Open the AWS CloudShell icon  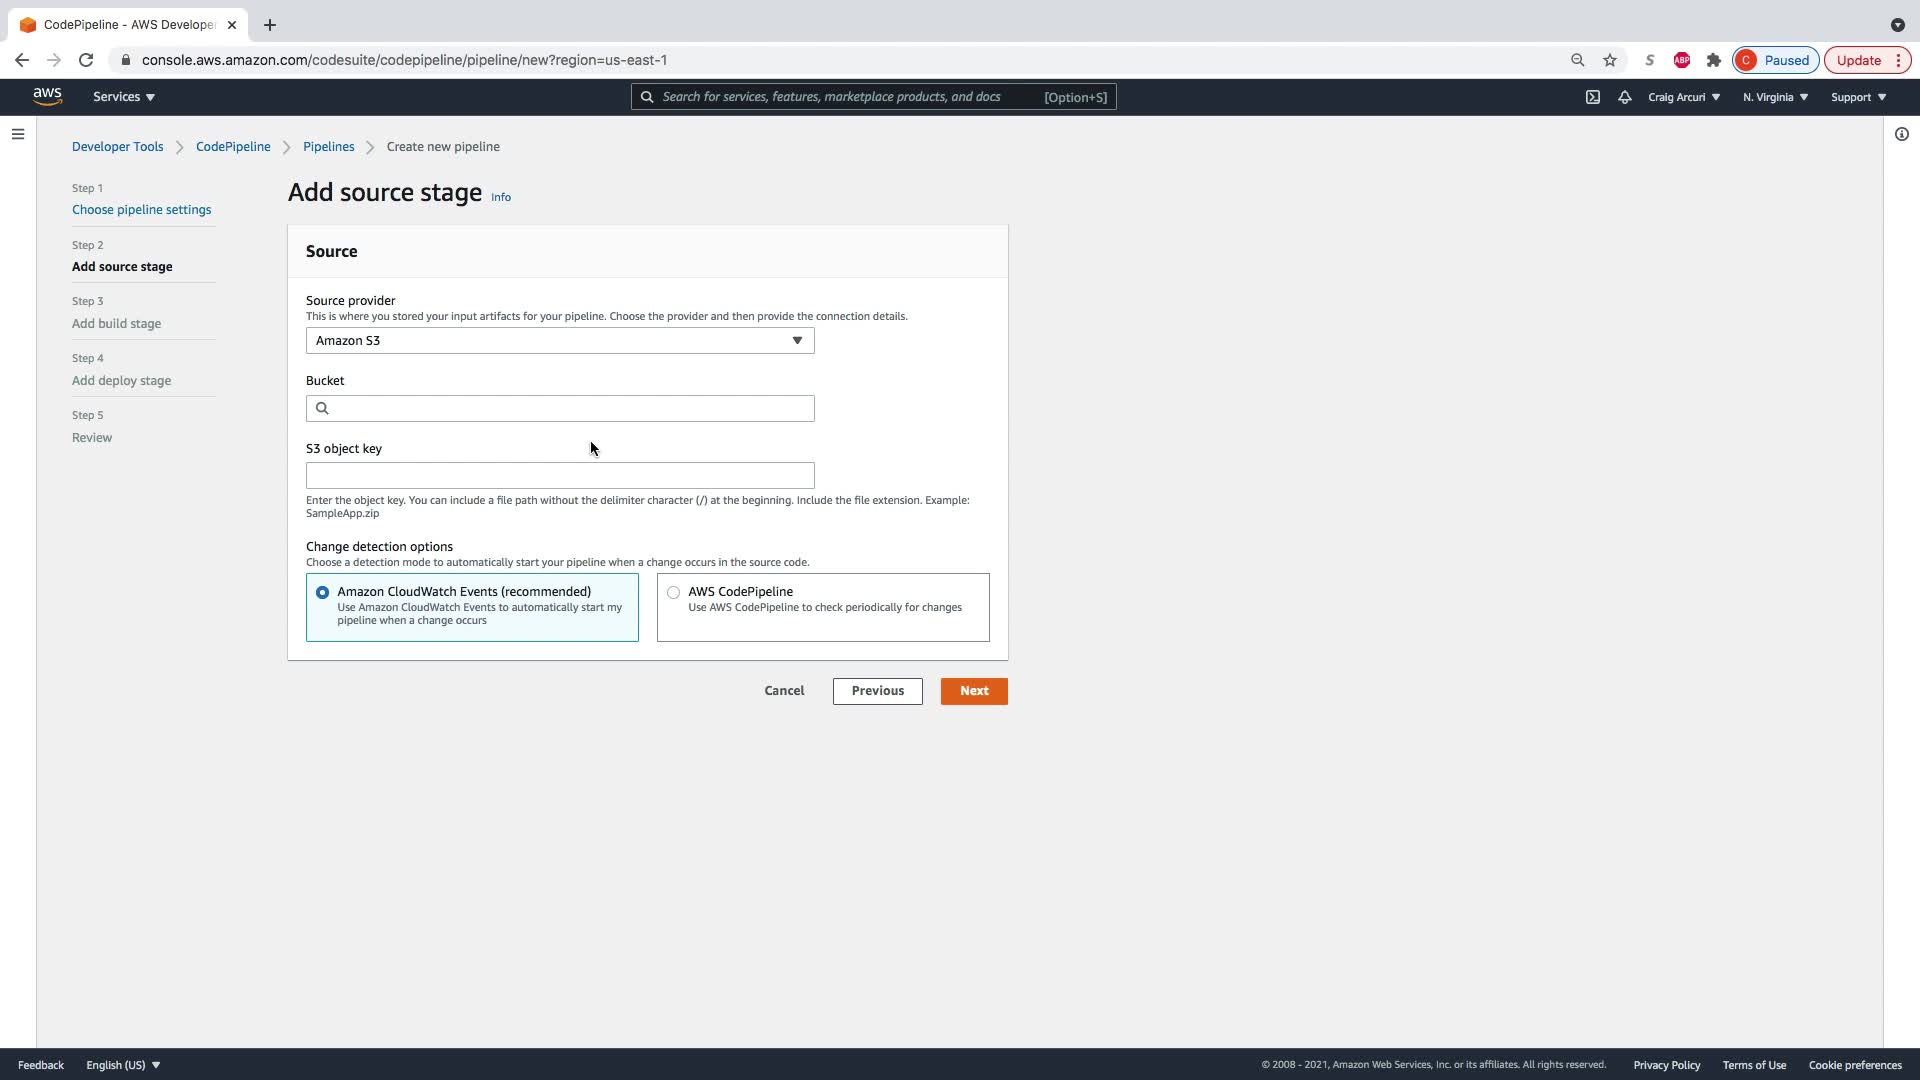[1593, 97]
